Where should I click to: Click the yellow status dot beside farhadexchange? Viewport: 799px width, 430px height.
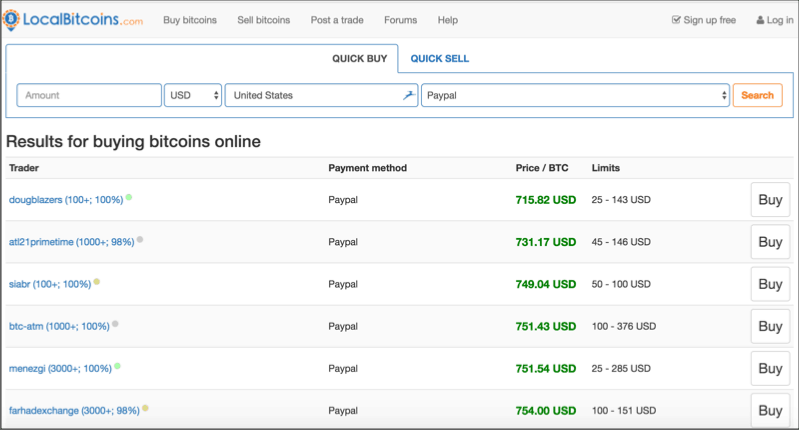pos(145,408)
